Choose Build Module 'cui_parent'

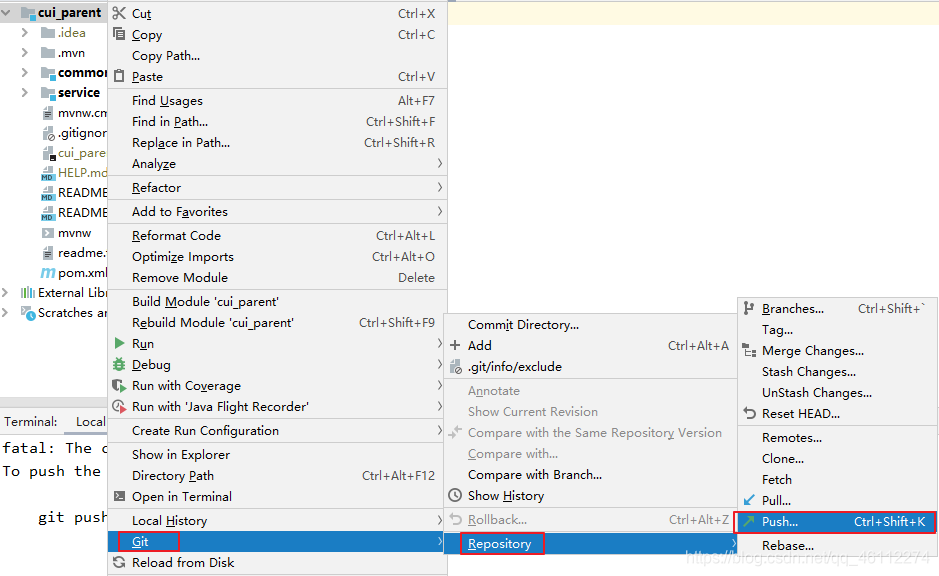click(x=277, y=301)
